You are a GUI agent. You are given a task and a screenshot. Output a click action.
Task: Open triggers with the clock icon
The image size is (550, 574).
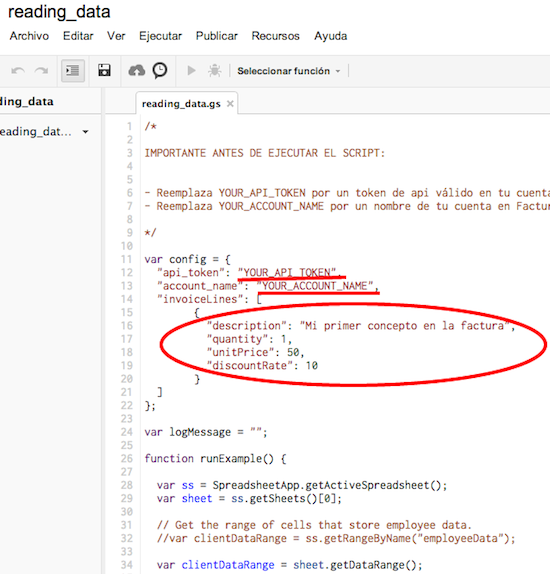(x=160, y=70)
